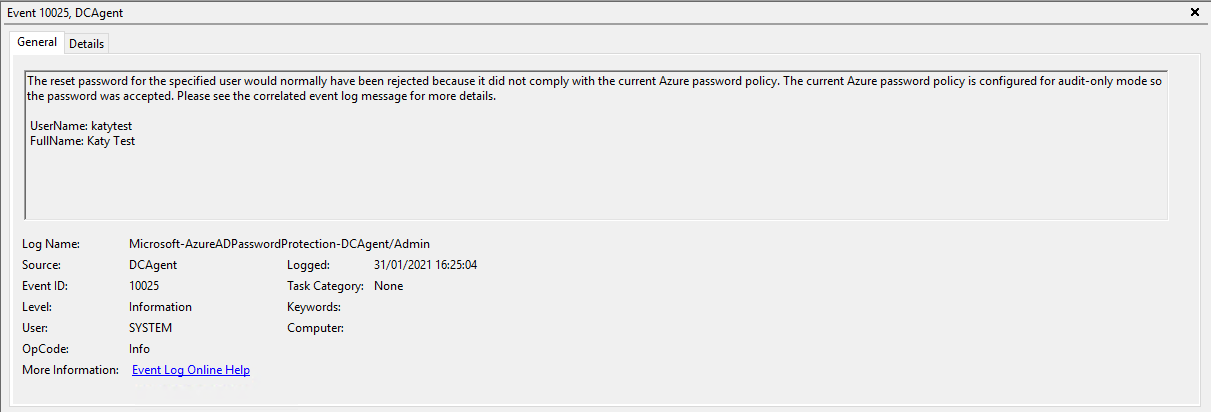Switch to the Details tab
This screenshot has width=1211, height=412.
87,44
